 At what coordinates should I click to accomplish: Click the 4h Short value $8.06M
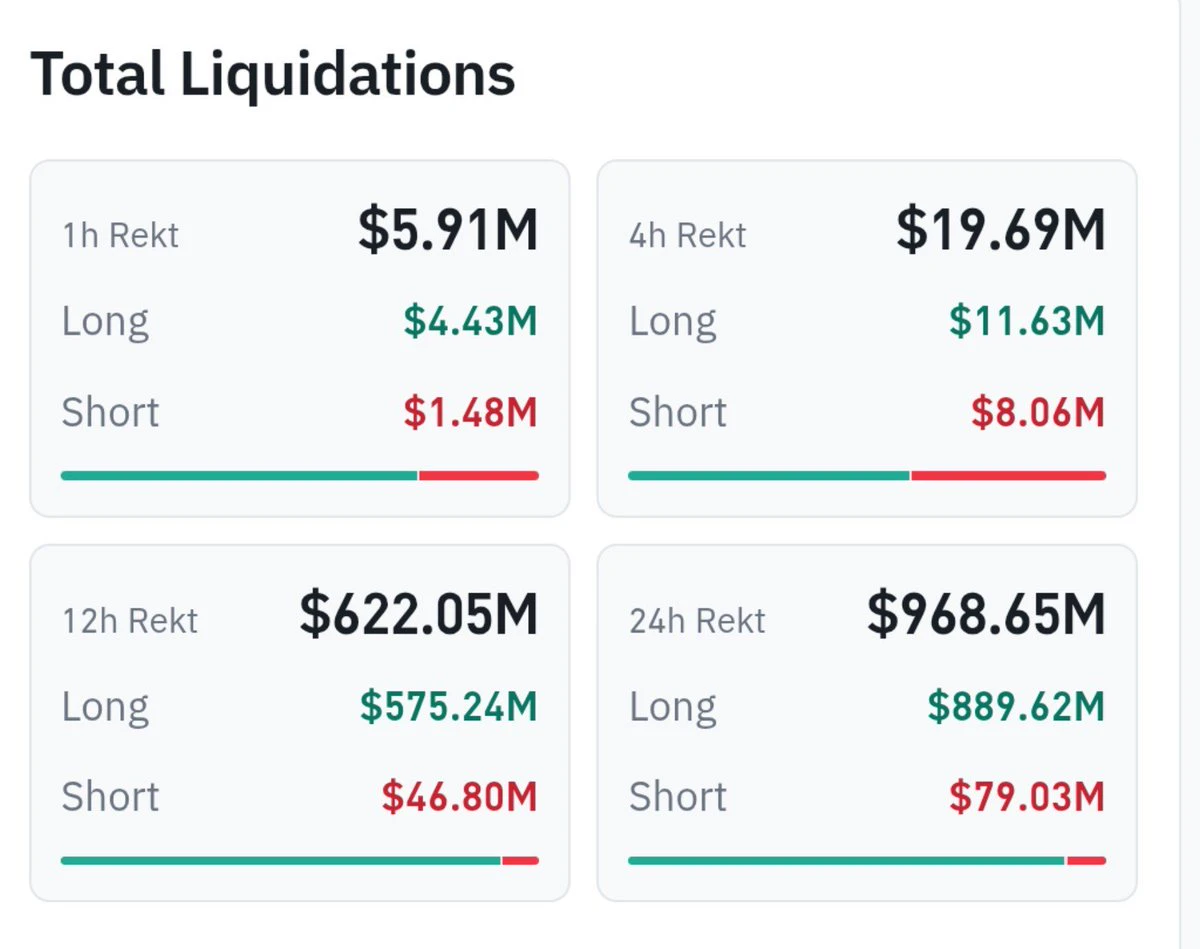pos(1038,413)
